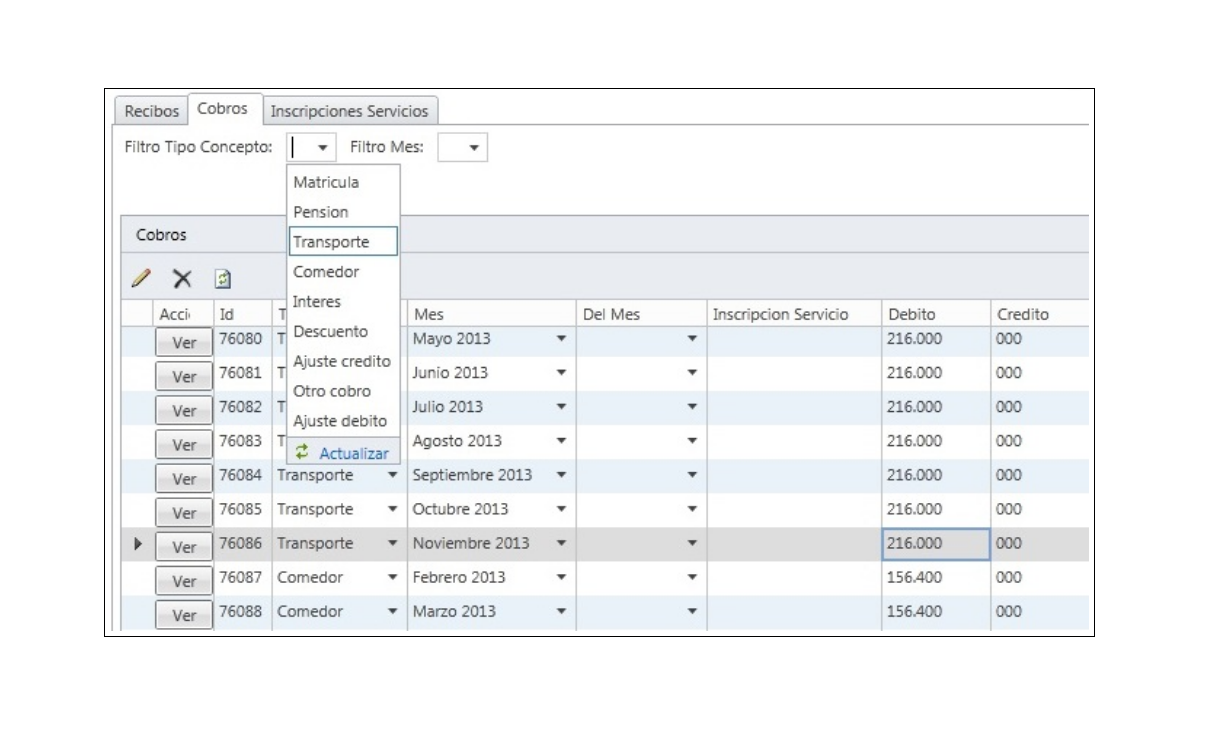Expand Mes dropdown for Agosto 2013 row

(561, 441)
